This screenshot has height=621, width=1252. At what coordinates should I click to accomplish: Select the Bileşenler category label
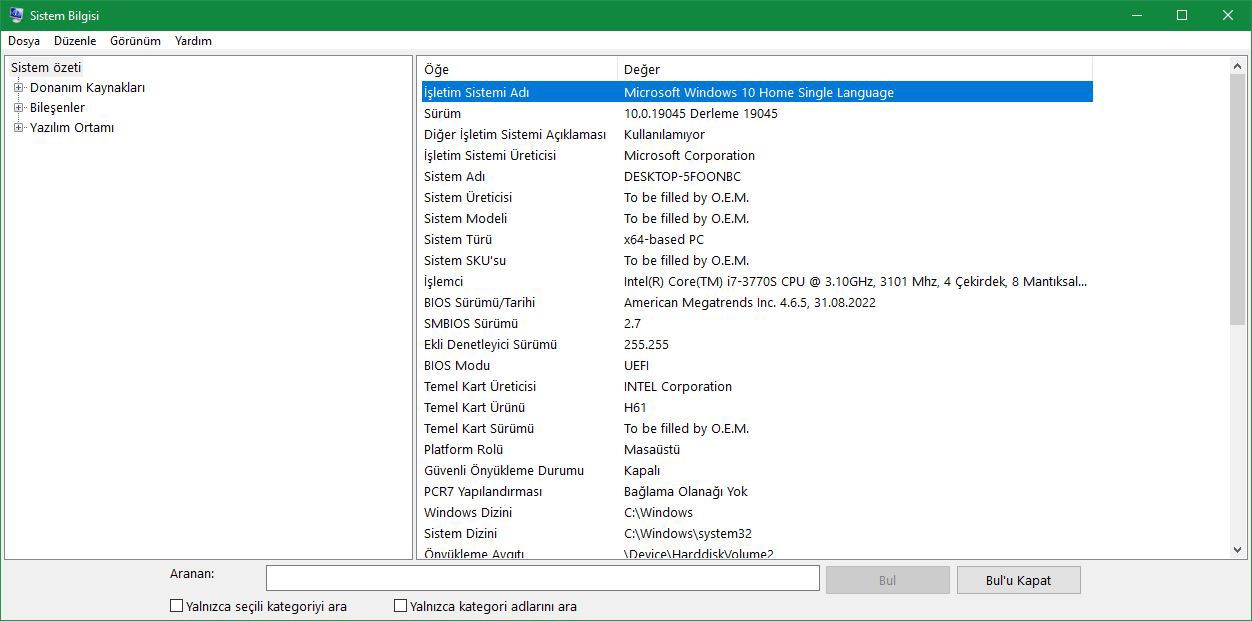pos(57,107)
